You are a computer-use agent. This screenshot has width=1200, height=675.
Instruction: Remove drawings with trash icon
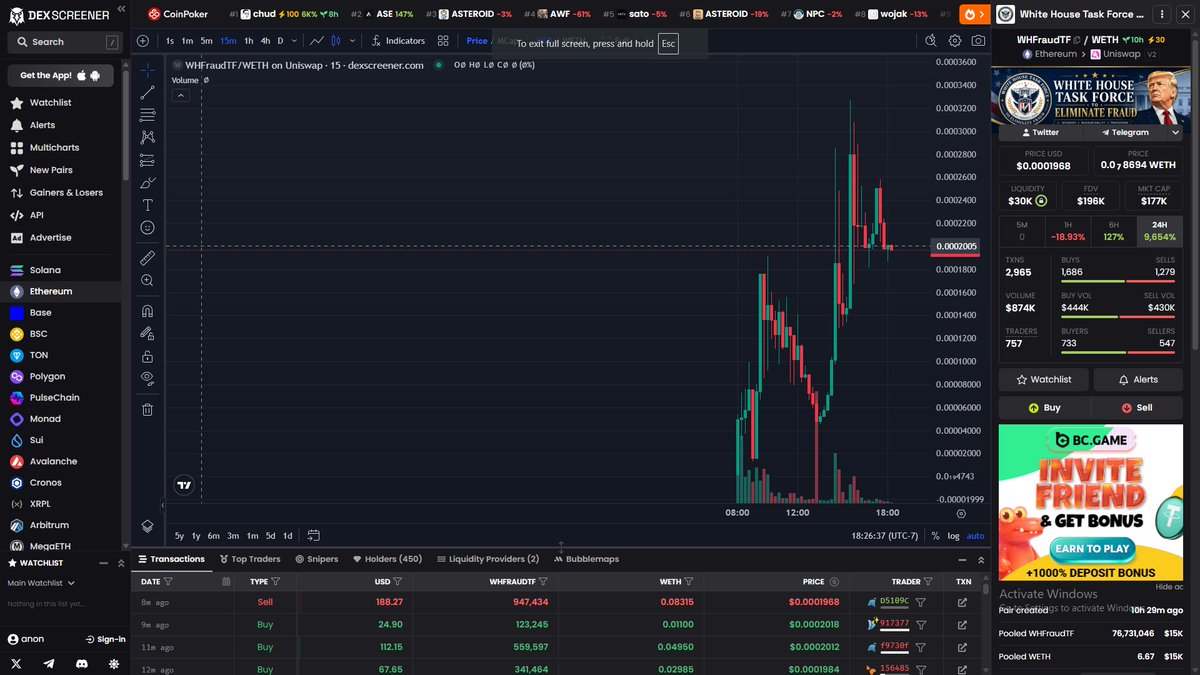(x=147, y=409)
